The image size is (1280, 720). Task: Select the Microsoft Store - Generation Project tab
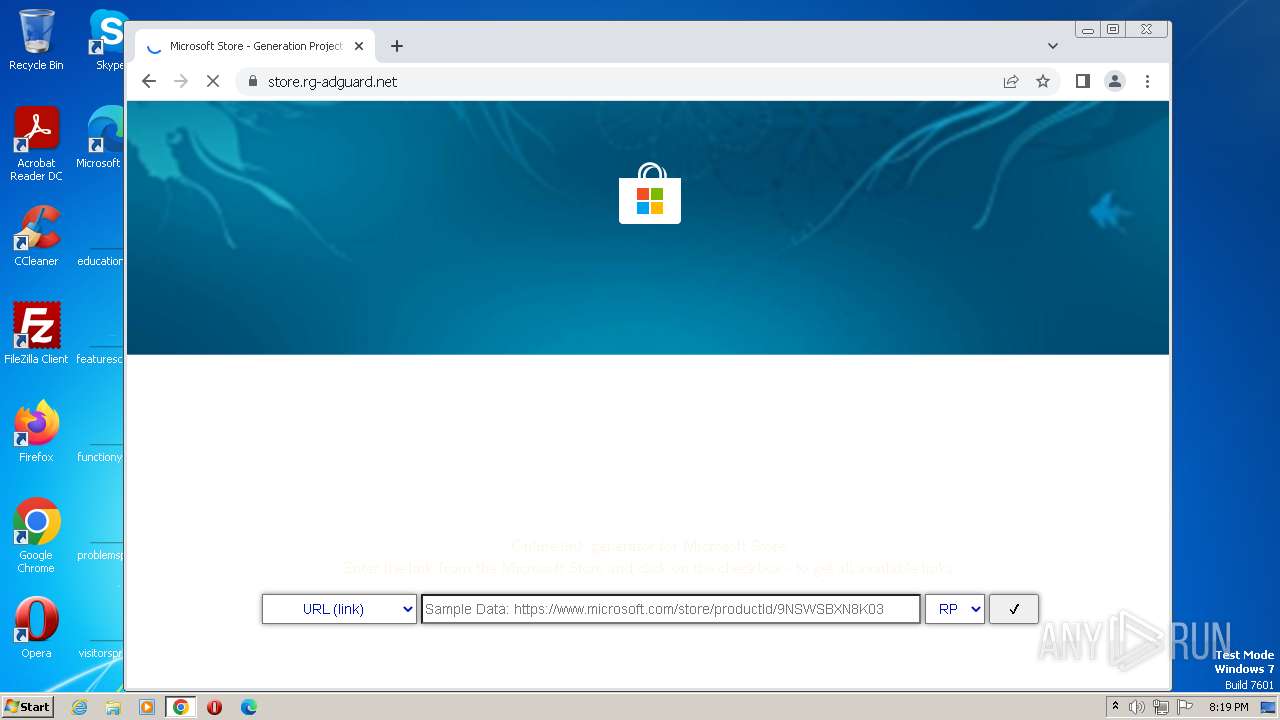point(255,46)
